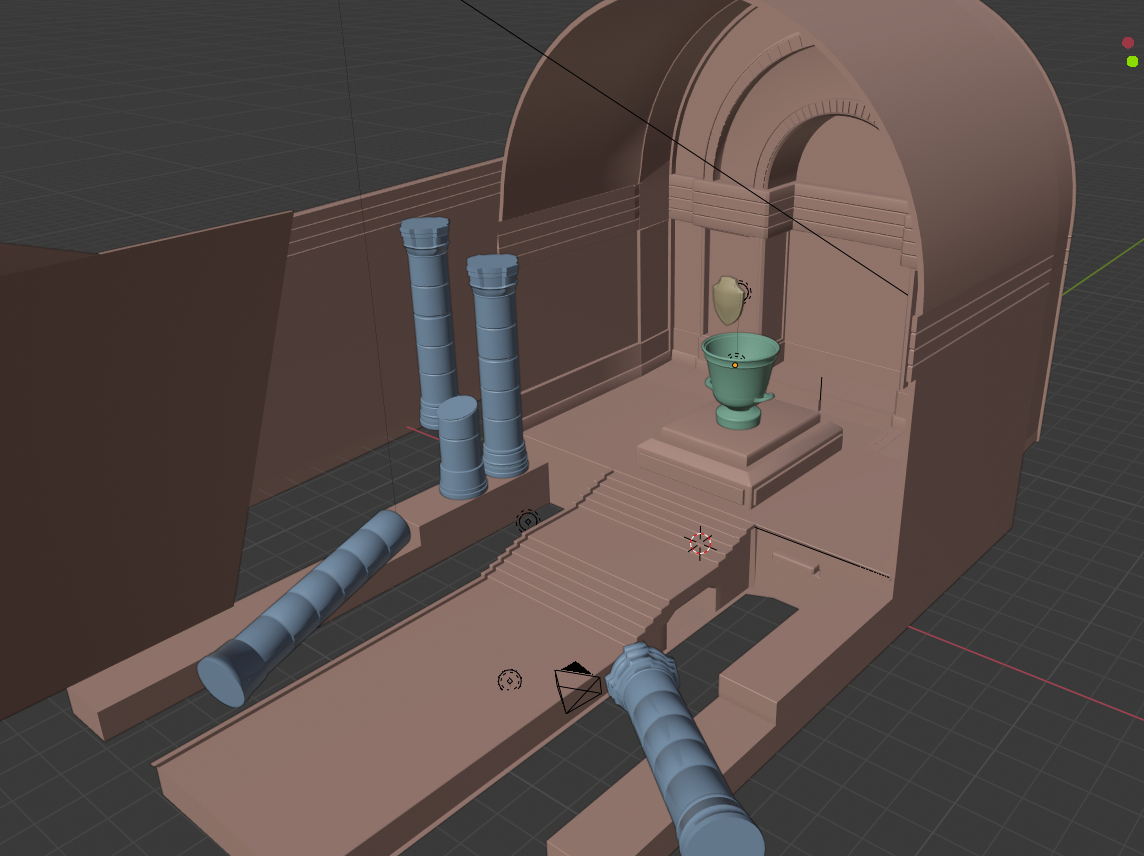
Task: Click the bright green axis dot of the navigation gizmo
Action: tap(1132, 61)
